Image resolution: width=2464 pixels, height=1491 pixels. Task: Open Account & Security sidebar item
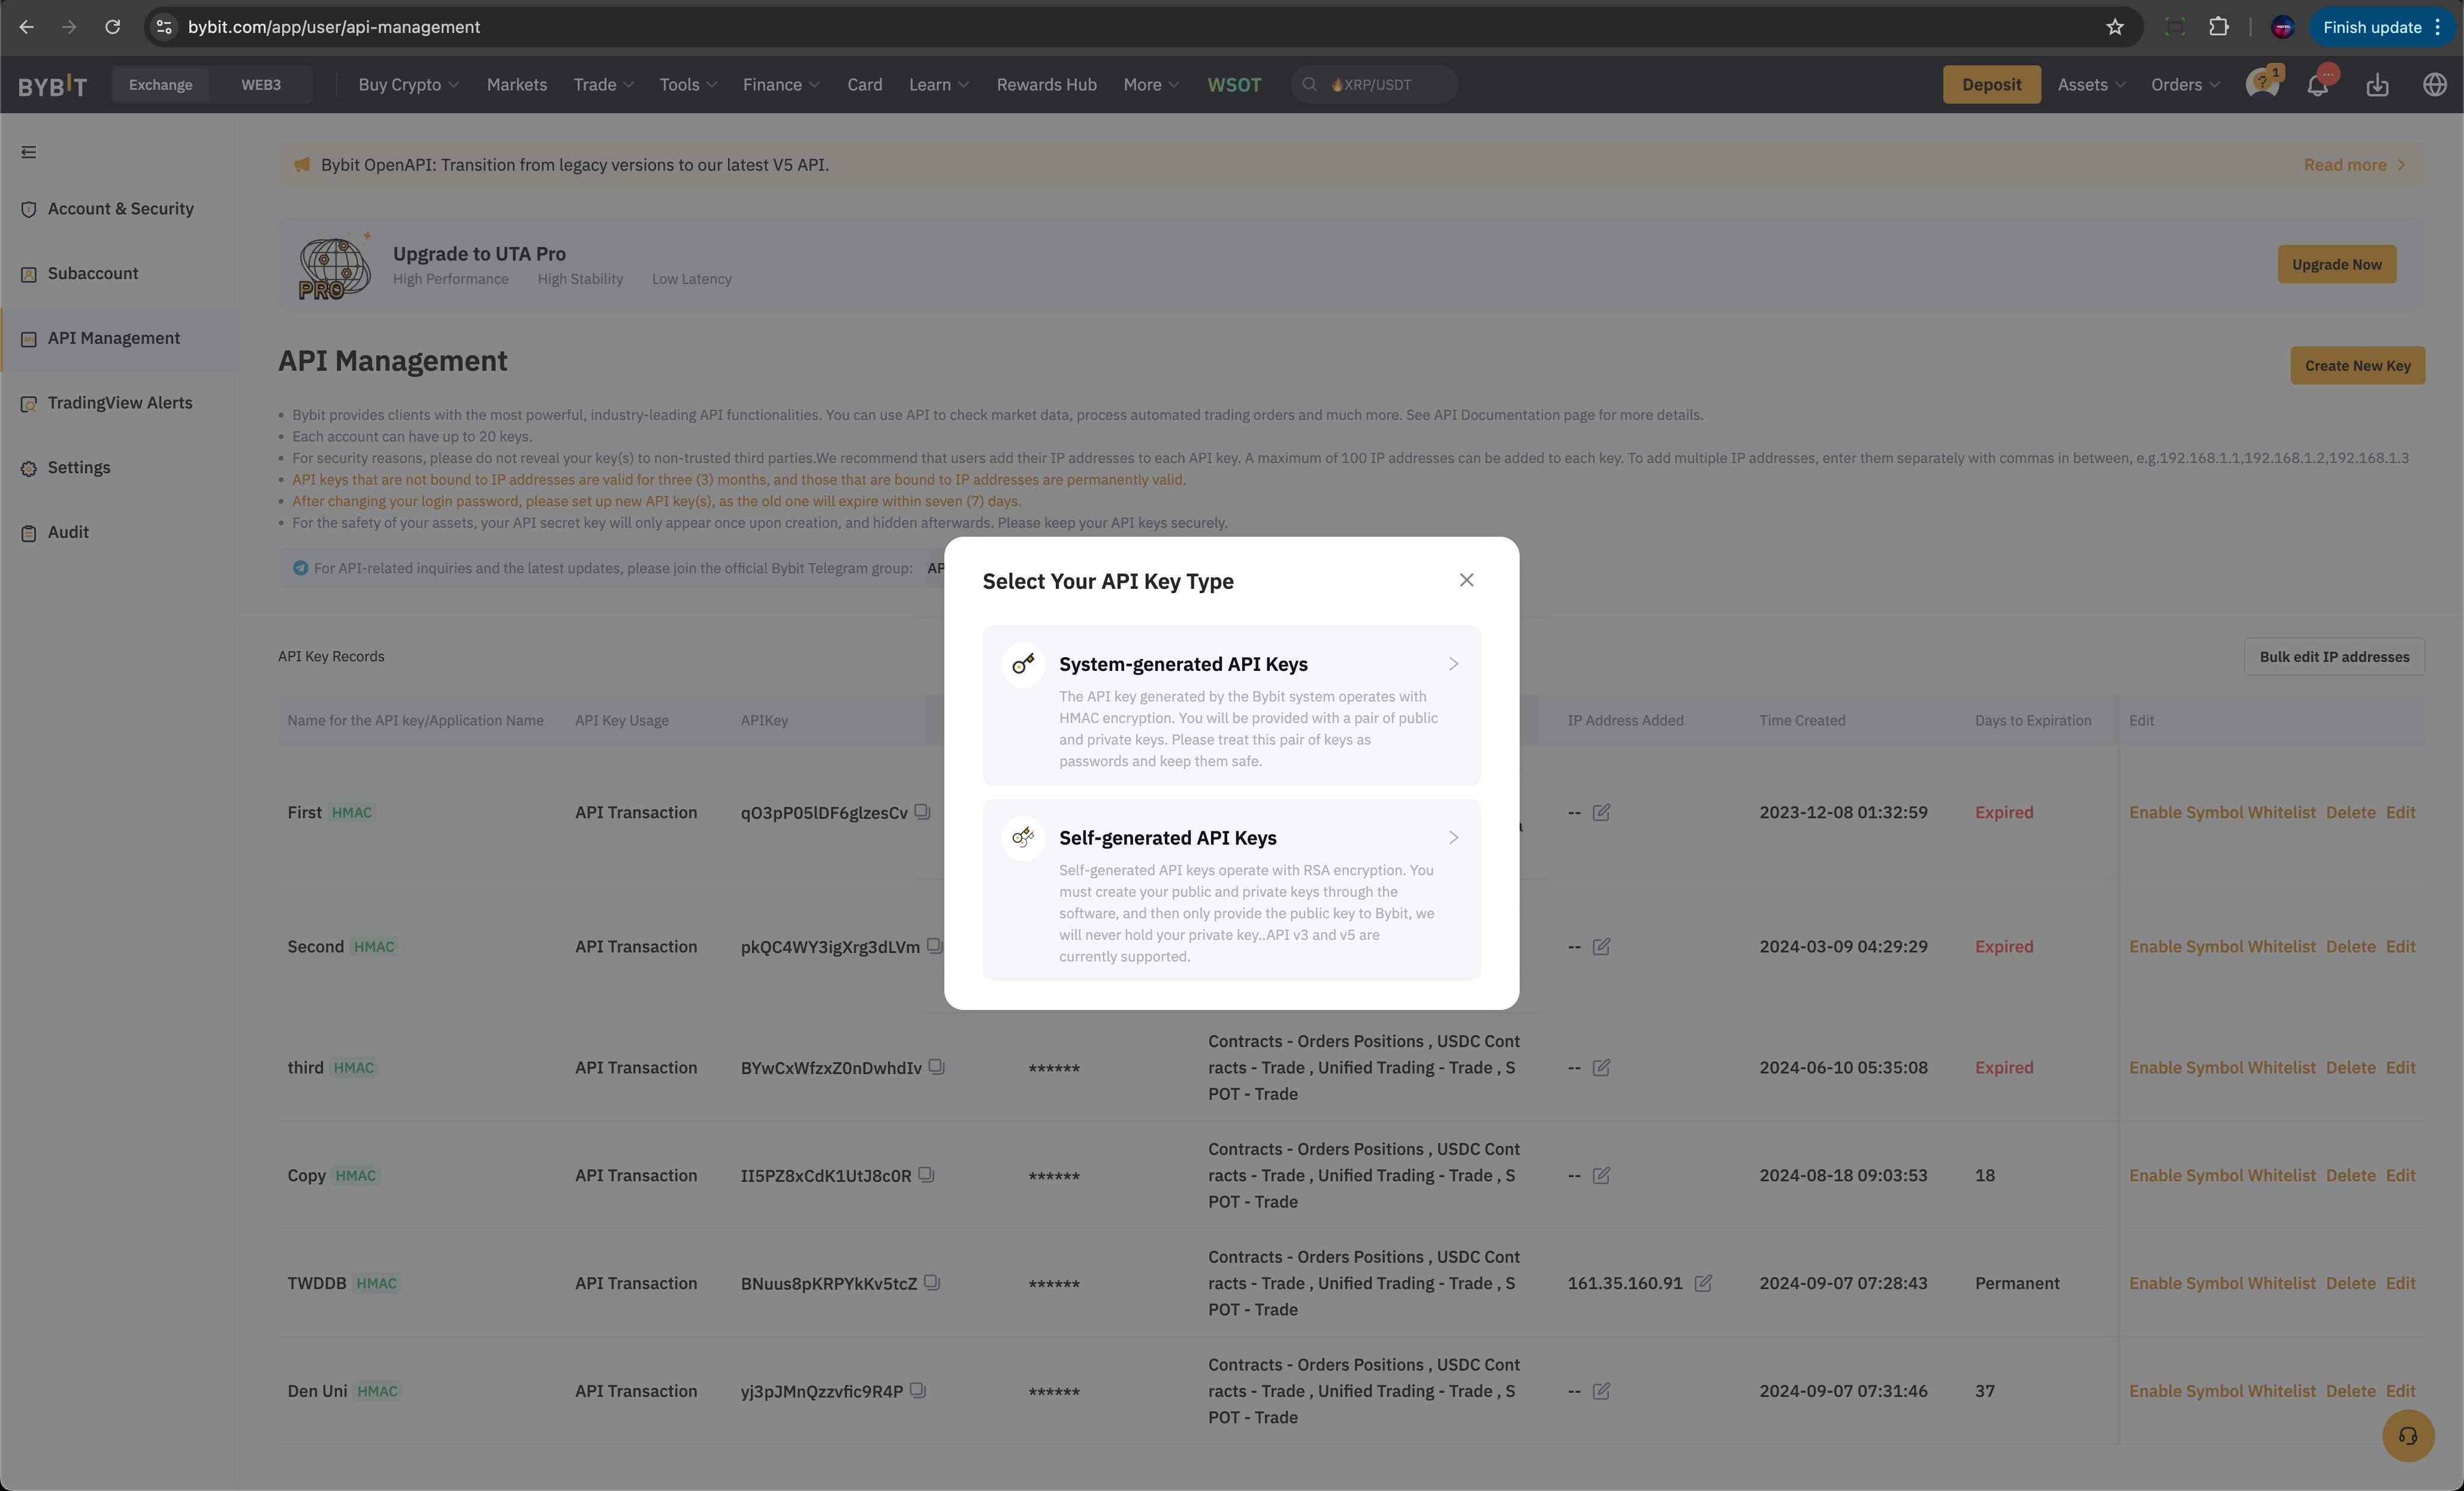pos(120,209)
